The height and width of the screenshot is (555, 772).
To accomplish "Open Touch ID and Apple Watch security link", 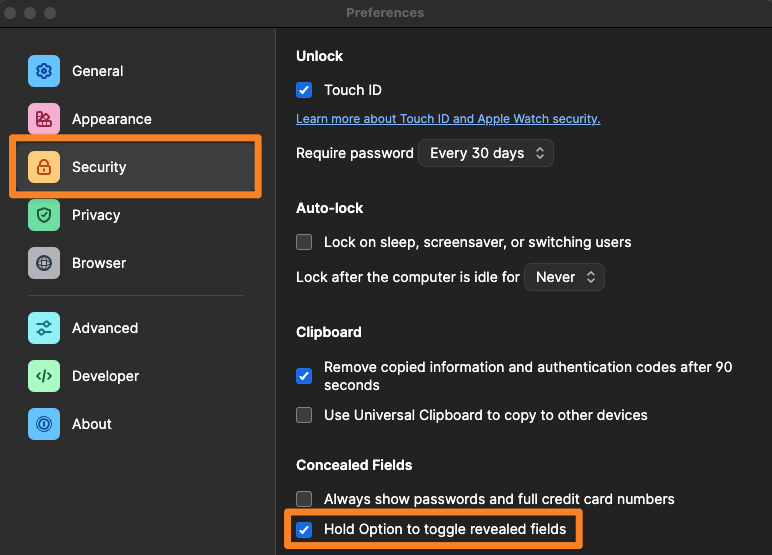I will (448, 119).
